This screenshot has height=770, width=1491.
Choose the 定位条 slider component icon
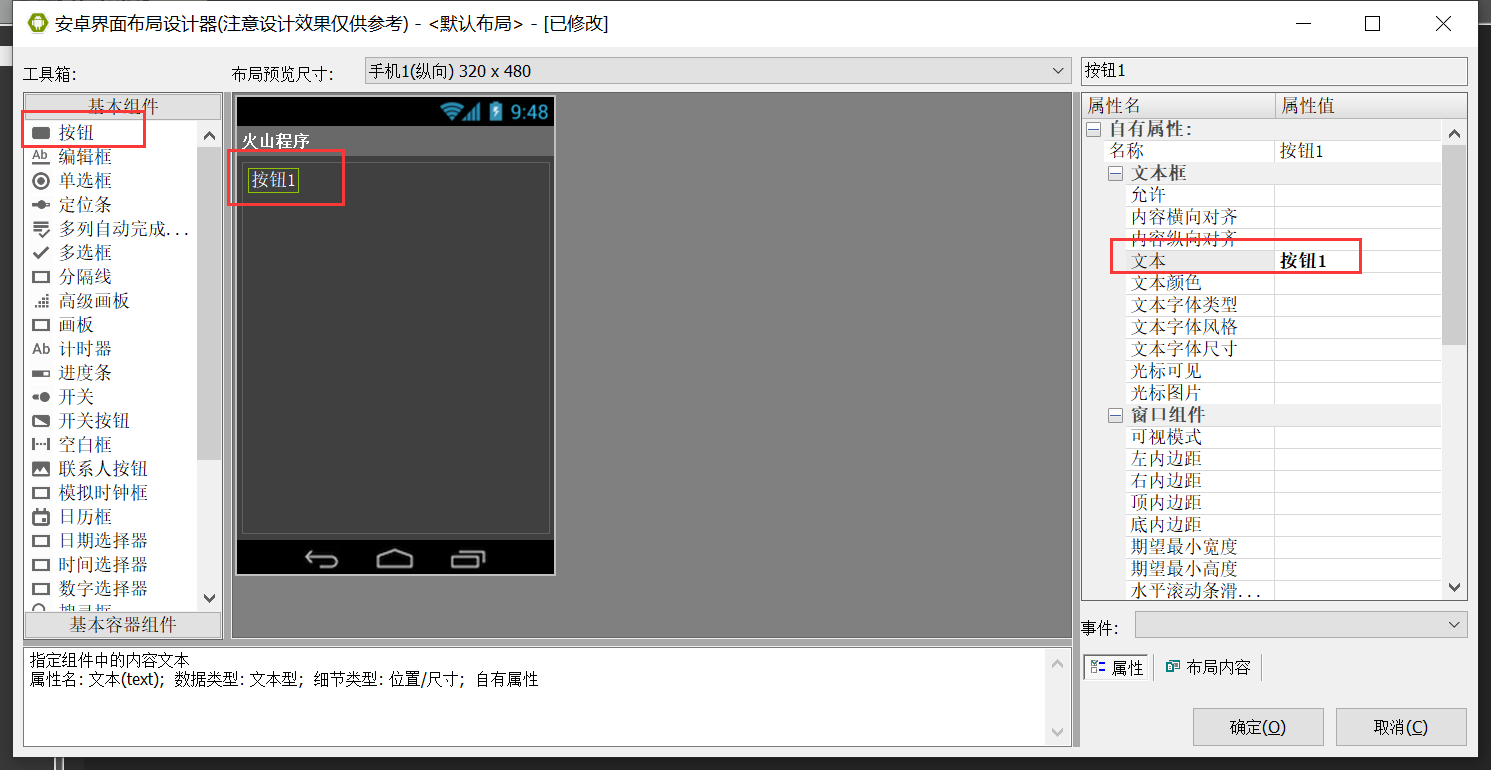click(x=41, y=205)
